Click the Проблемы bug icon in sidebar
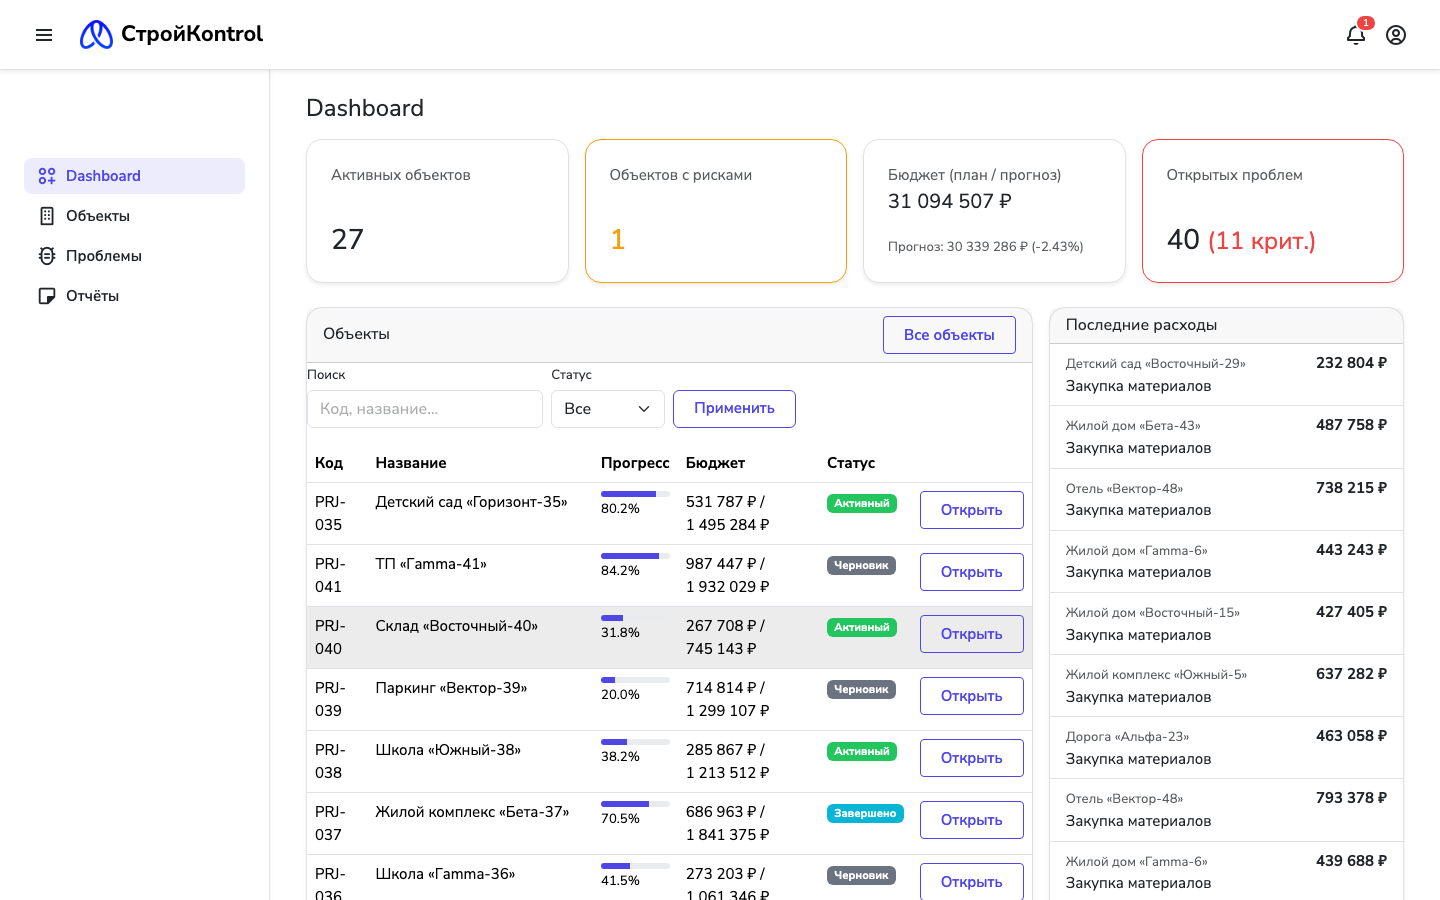The width and height of the screenshot is (1440, 900). click(x=47, y=256)
